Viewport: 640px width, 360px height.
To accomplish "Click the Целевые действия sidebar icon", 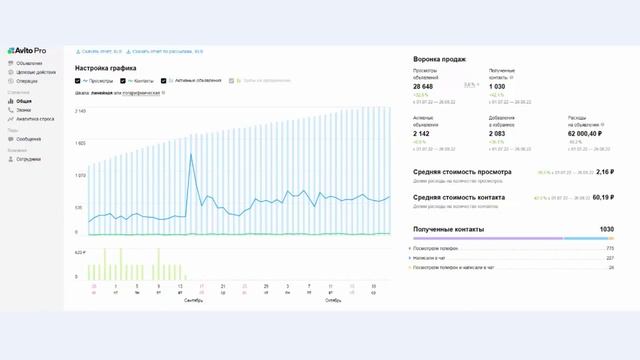I will pos(11,72).
